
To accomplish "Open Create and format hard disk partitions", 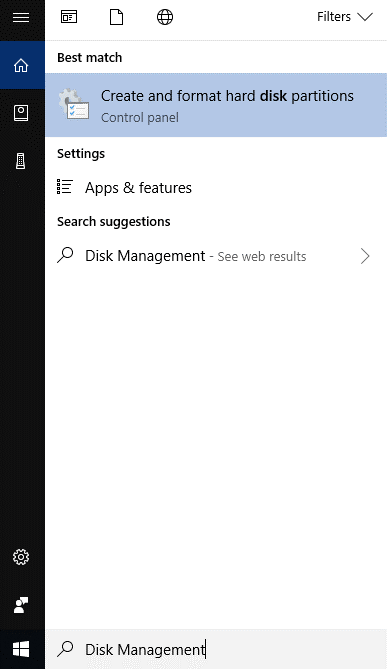I will [216, 105].
